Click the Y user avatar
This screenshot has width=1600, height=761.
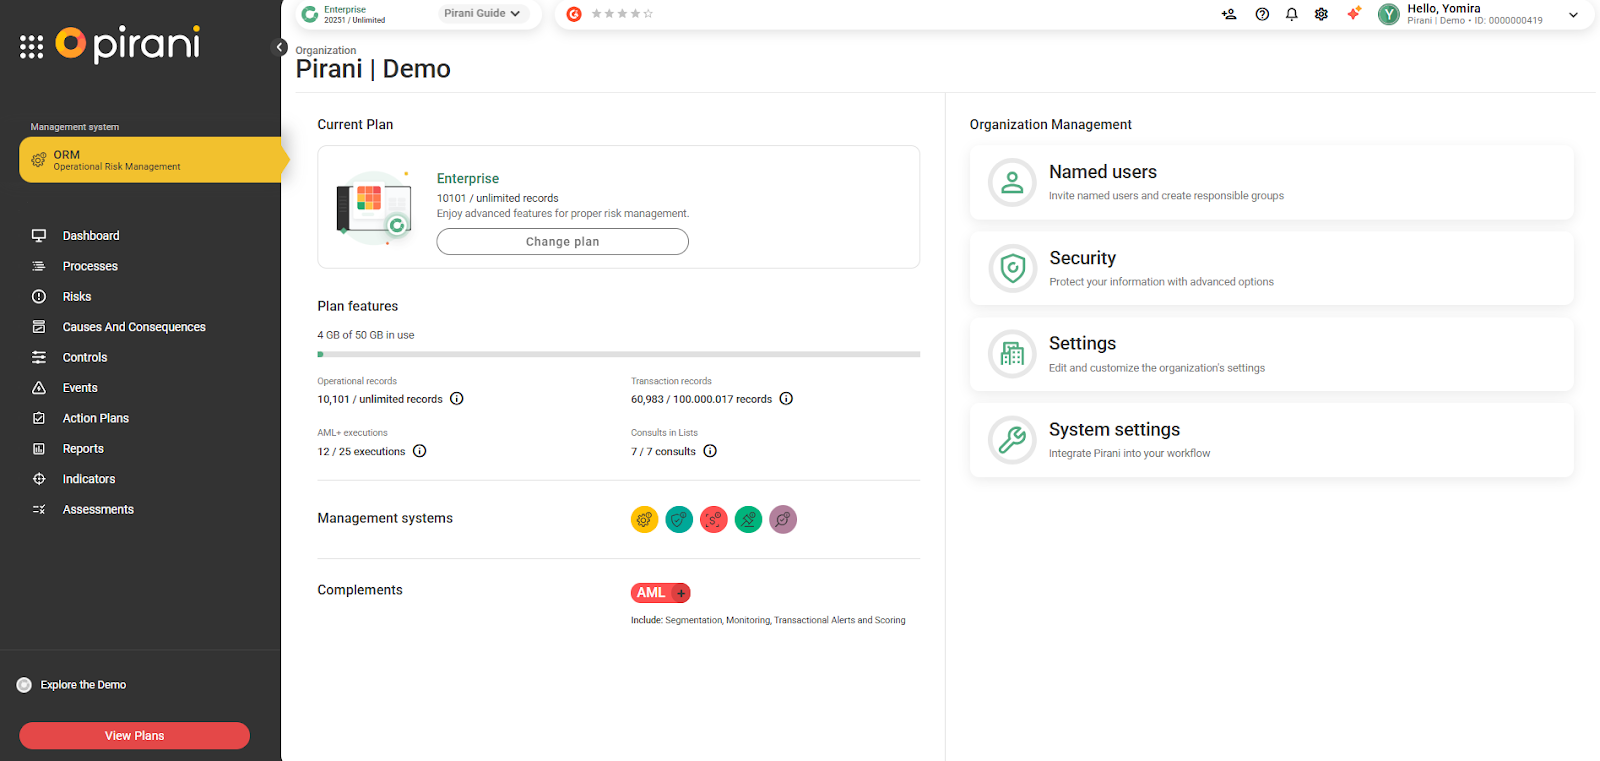click(1389, 14)
